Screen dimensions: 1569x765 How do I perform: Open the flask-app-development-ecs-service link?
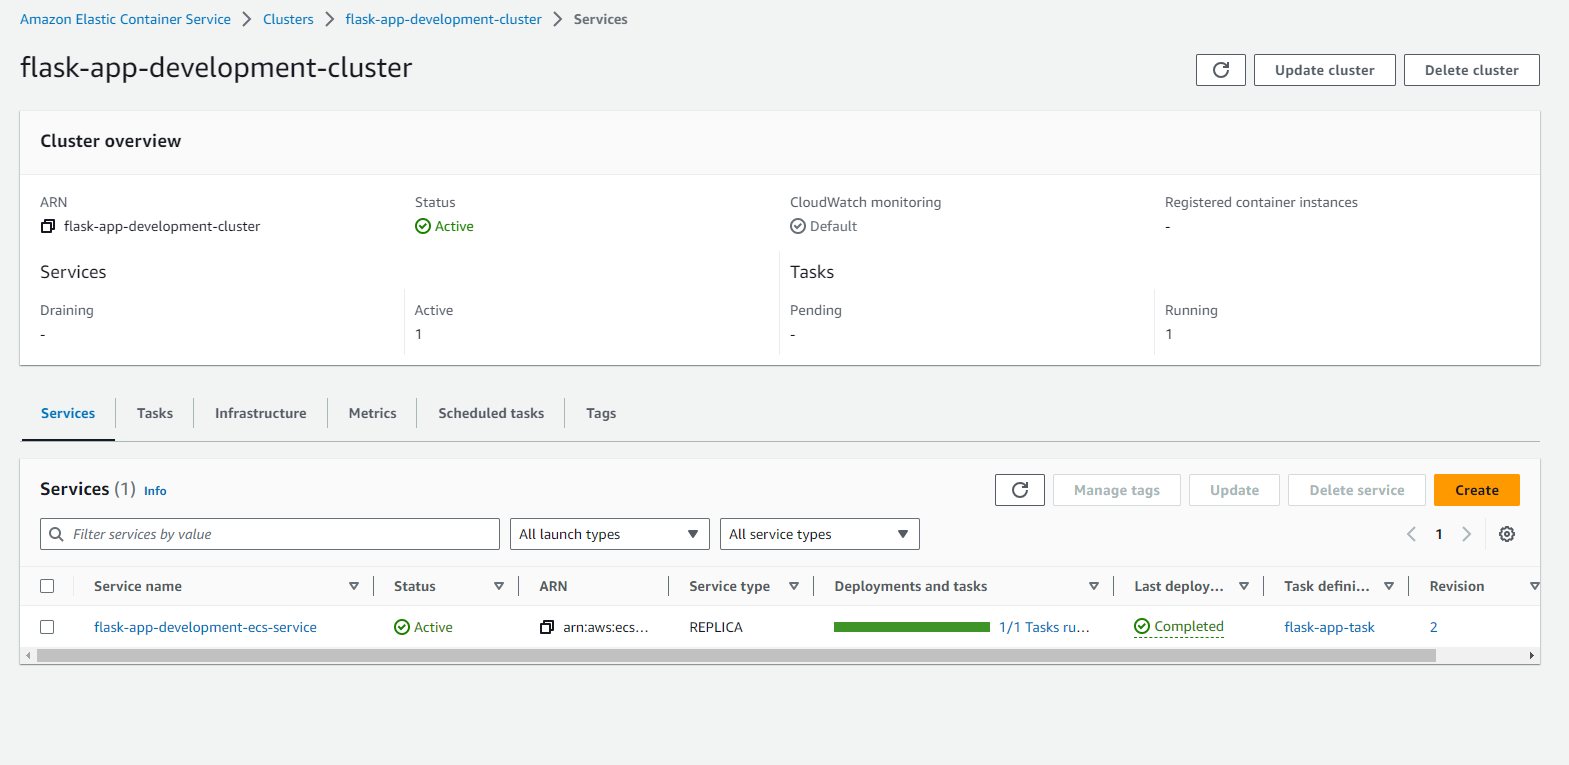click(x=205, y=627)
